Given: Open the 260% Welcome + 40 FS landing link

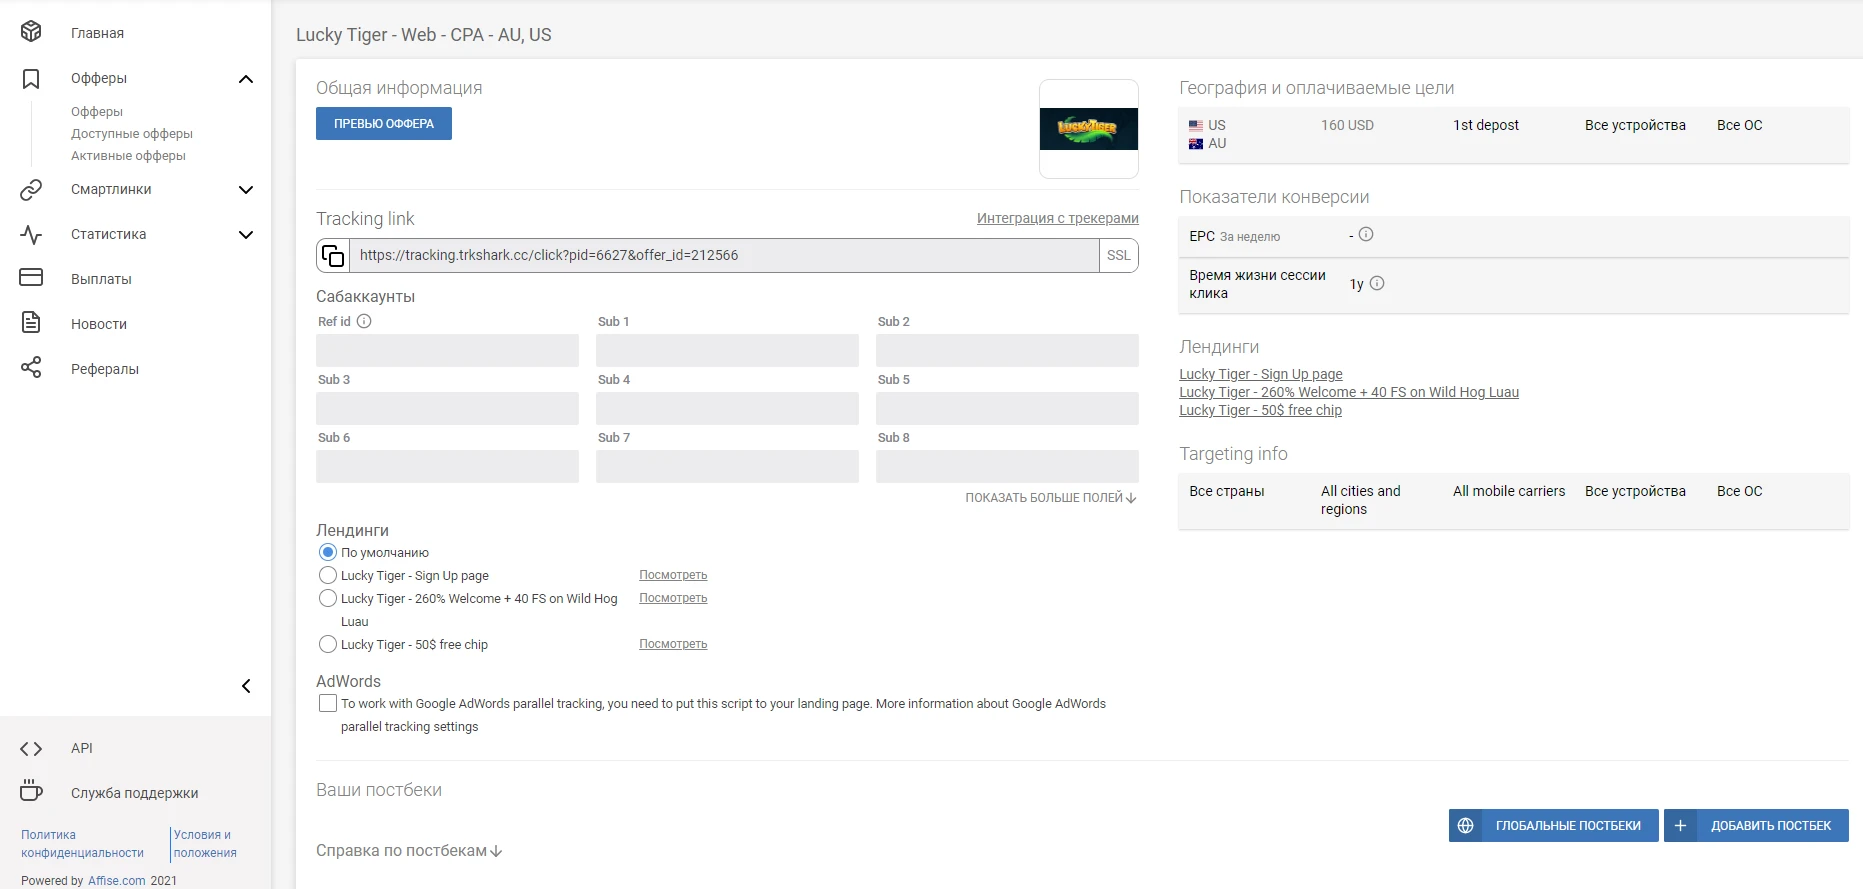Looking at the screenshot, I should 1349,392.
